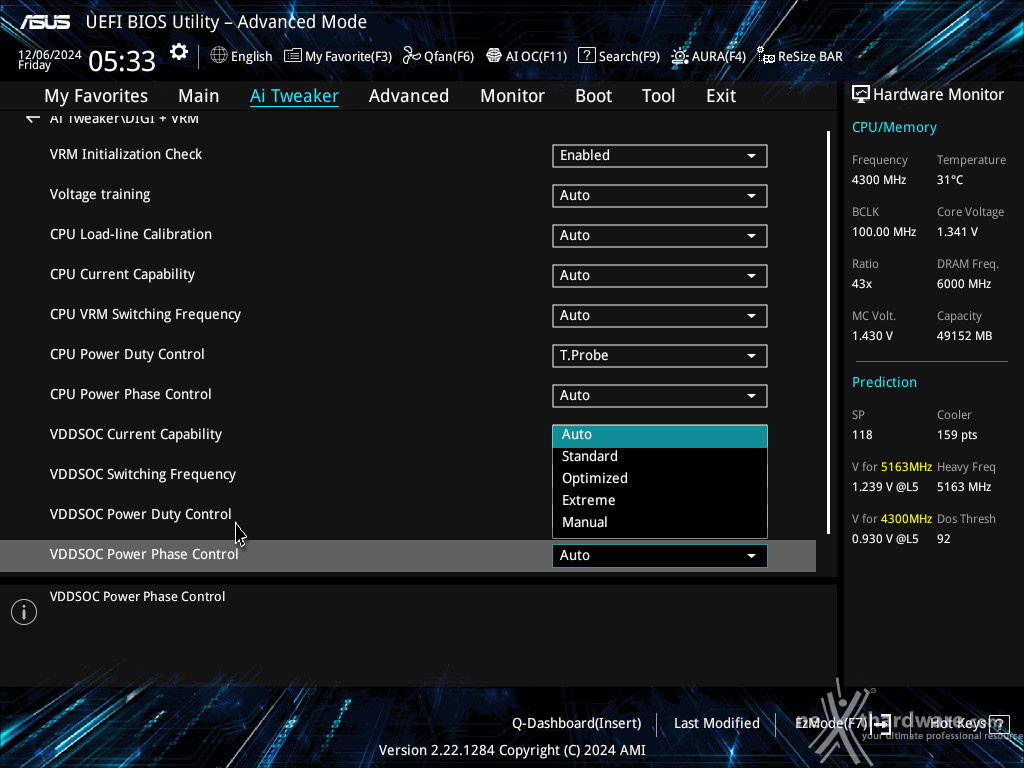Select the VDDSOC Switching Frequency row
The width and height of the screenshot is (1024, 768).
pos(142,474)
